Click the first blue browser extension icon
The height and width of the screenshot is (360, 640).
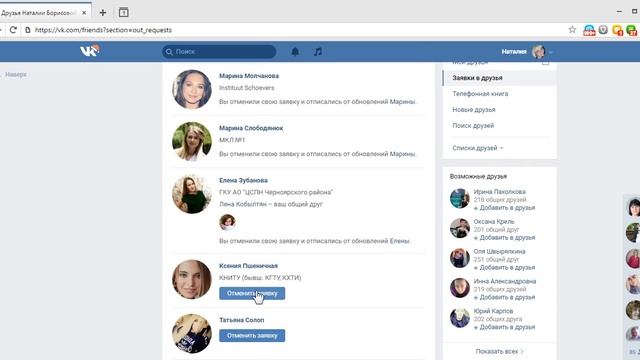click(589, 30)
